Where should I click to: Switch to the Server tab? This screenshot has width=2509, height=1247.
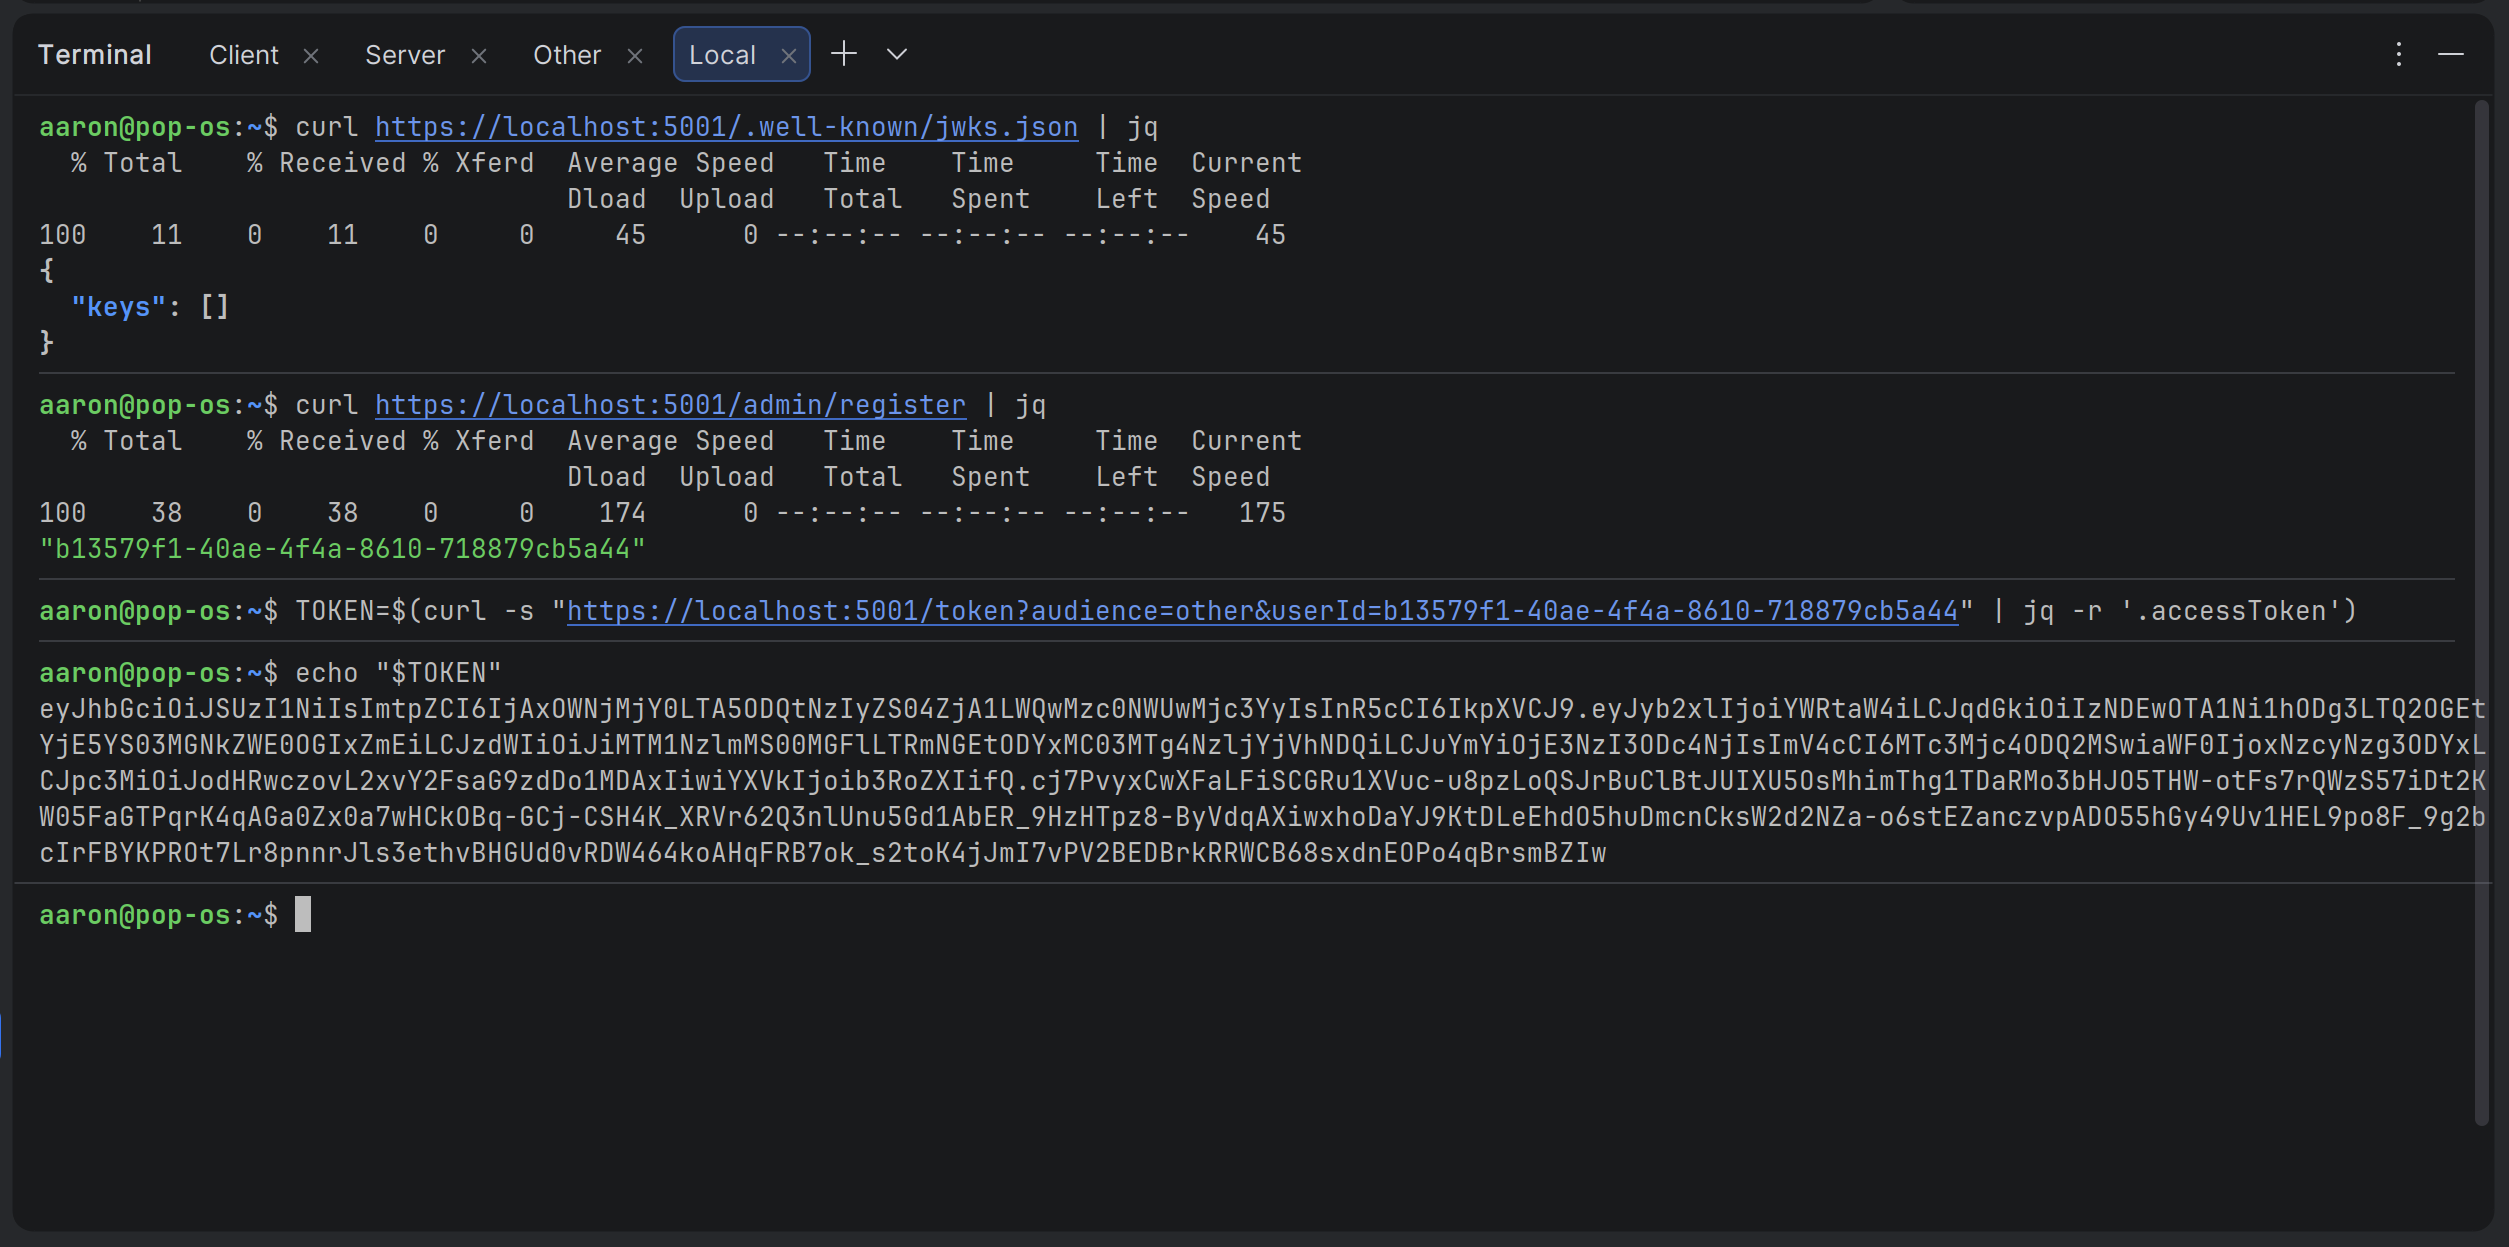pyautogui.click(x=404, y=55)
